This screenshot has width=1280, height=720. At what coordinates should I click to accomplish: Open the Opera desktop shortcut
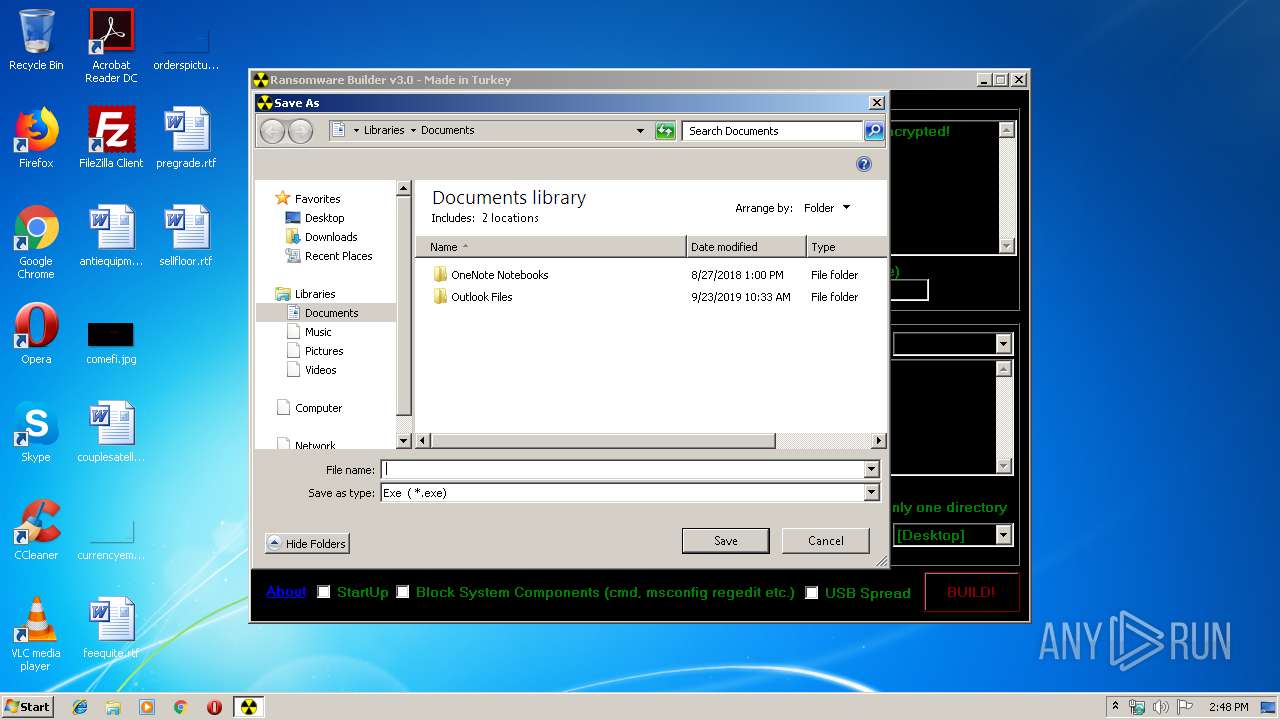tap(36, 334)
